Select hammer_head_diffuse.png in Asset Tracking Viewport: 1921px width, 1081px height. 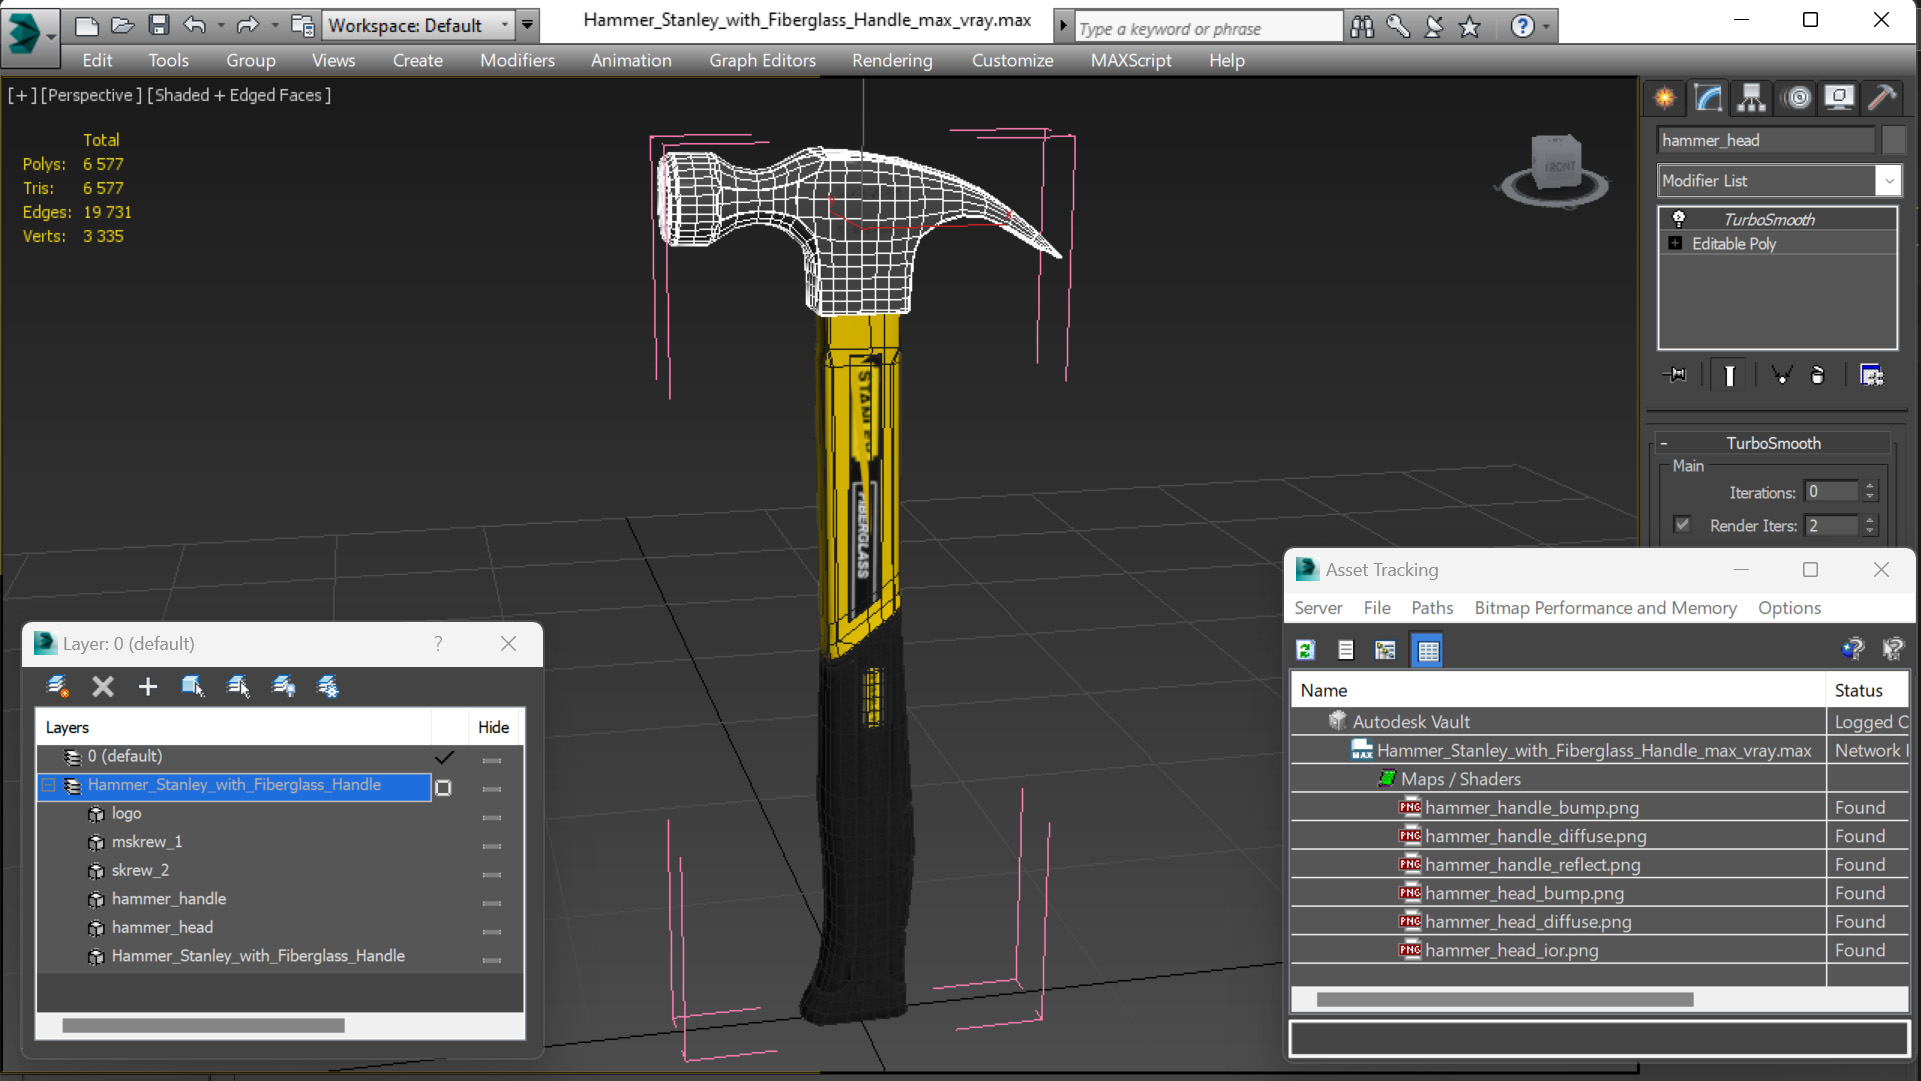1527,921
